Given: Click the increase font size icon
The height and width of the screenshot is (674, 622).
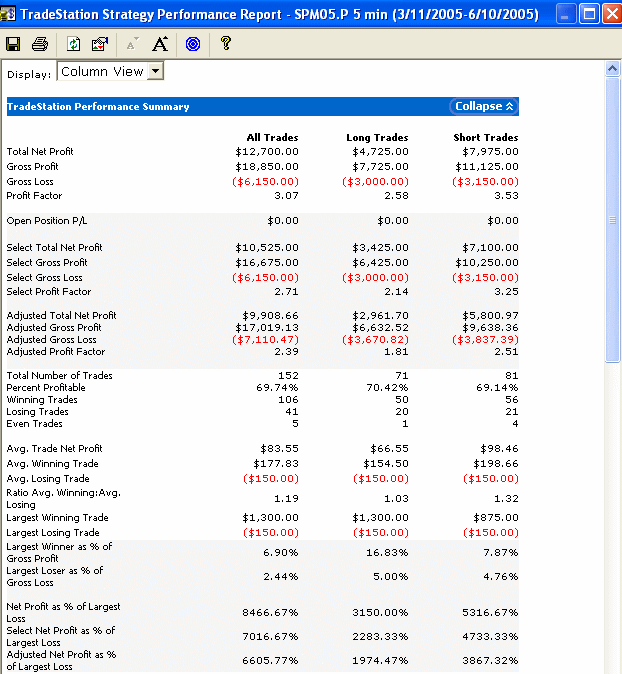Looking at the screenshot, I should pos(160,44).
